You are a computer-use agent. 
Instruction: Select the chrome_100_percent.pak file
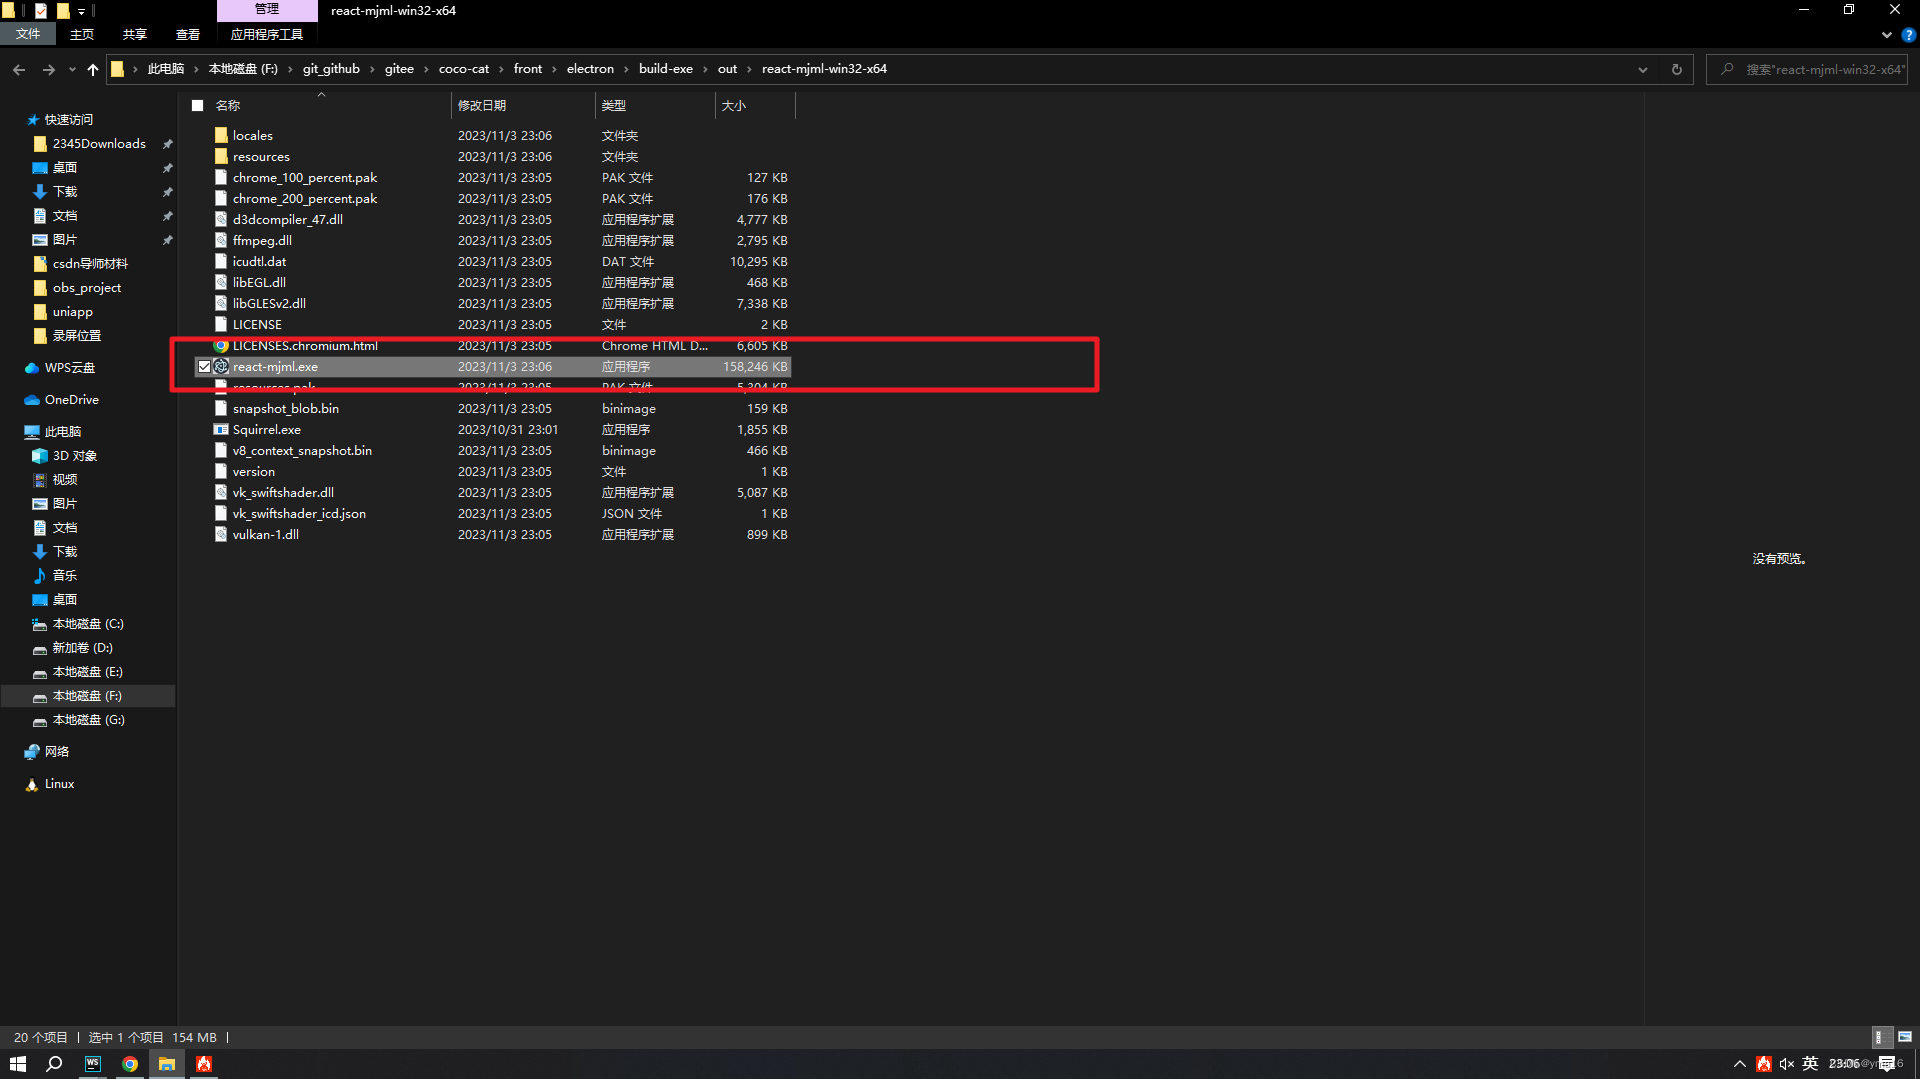coord(491,178)
